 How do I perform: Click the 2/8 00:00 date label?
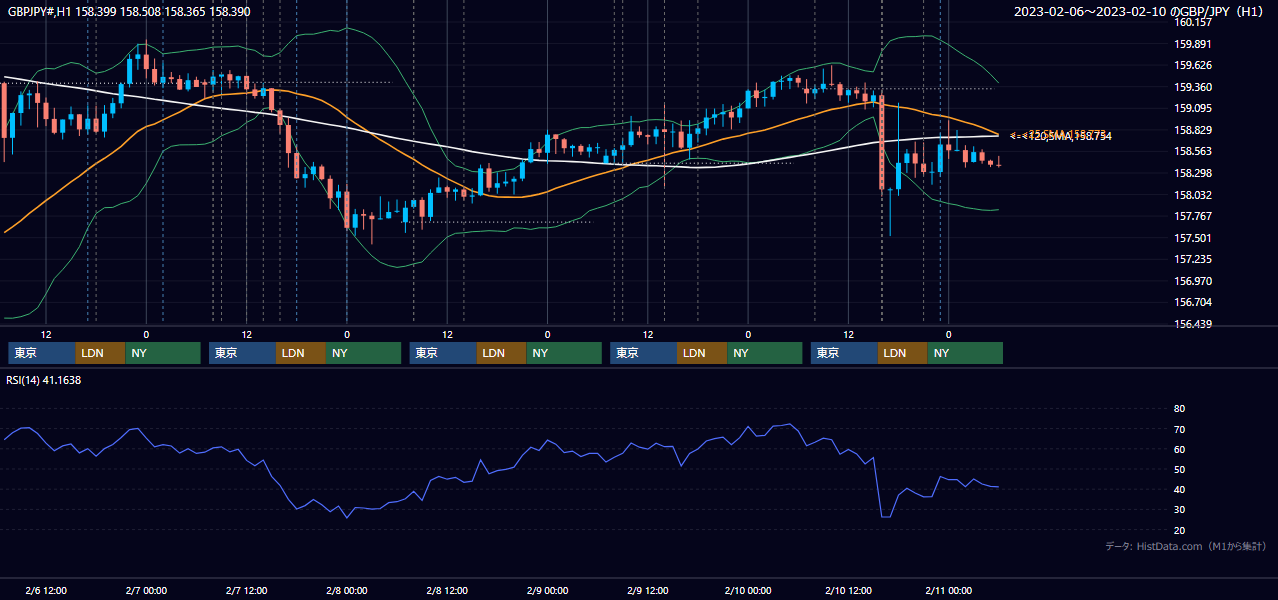(x=347, y=590)
